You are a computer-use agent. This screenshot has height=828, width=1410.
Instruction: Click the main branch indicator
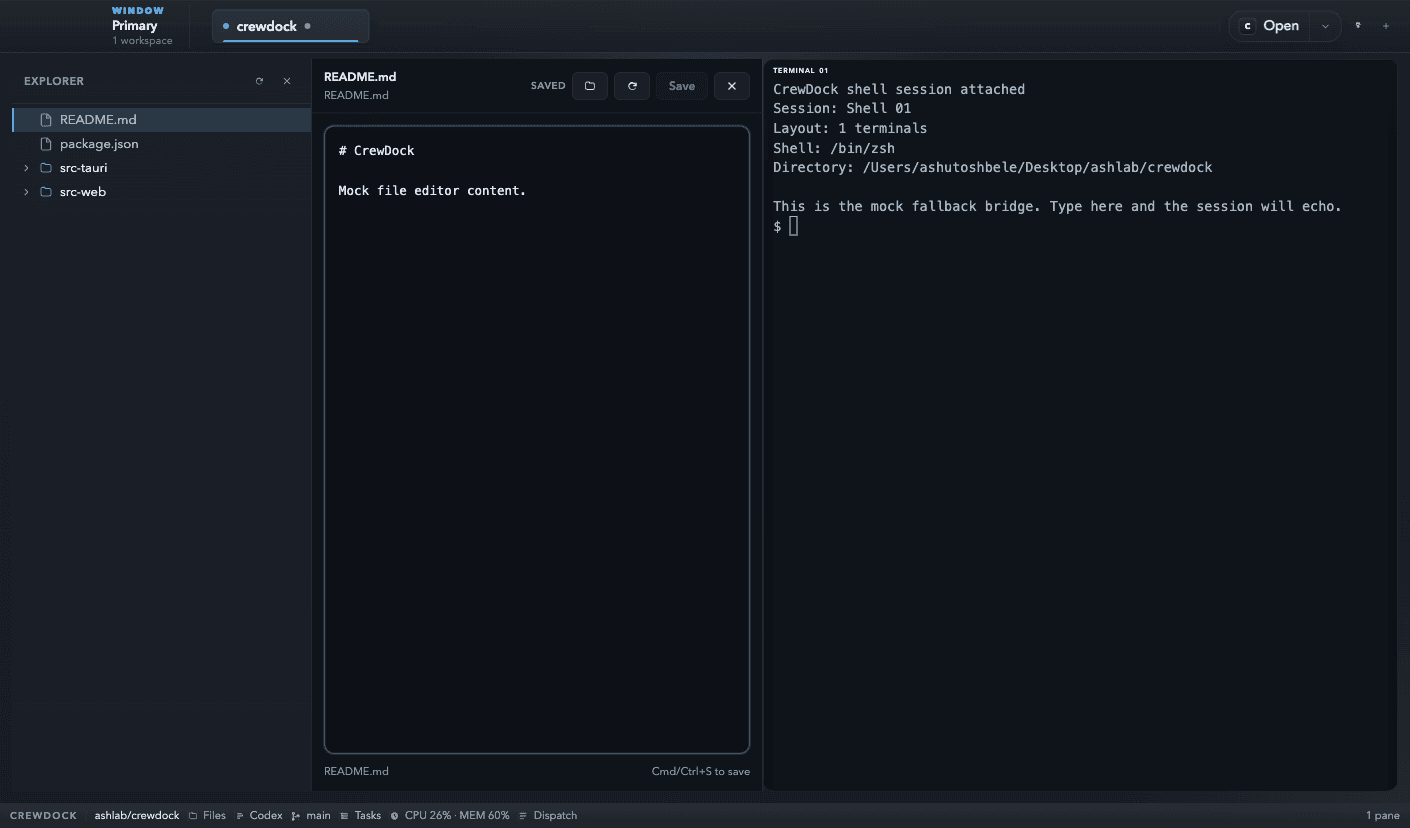318,815
